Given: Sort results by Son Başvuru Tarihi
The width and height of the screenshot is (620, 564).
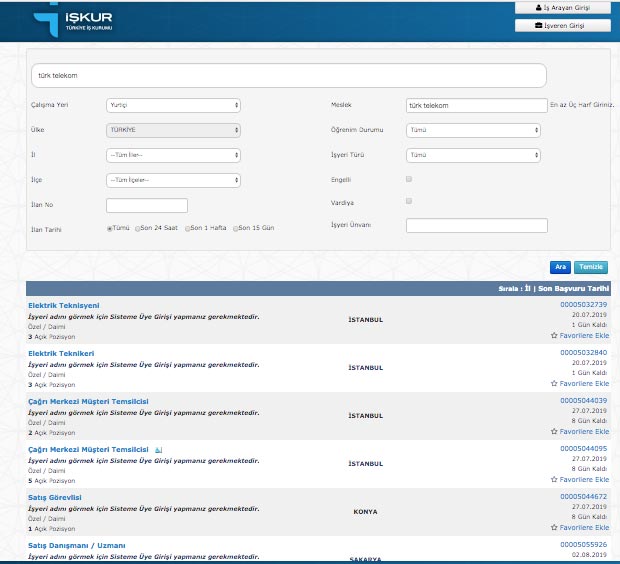Looking at the screenshot, I should (575, 289).
